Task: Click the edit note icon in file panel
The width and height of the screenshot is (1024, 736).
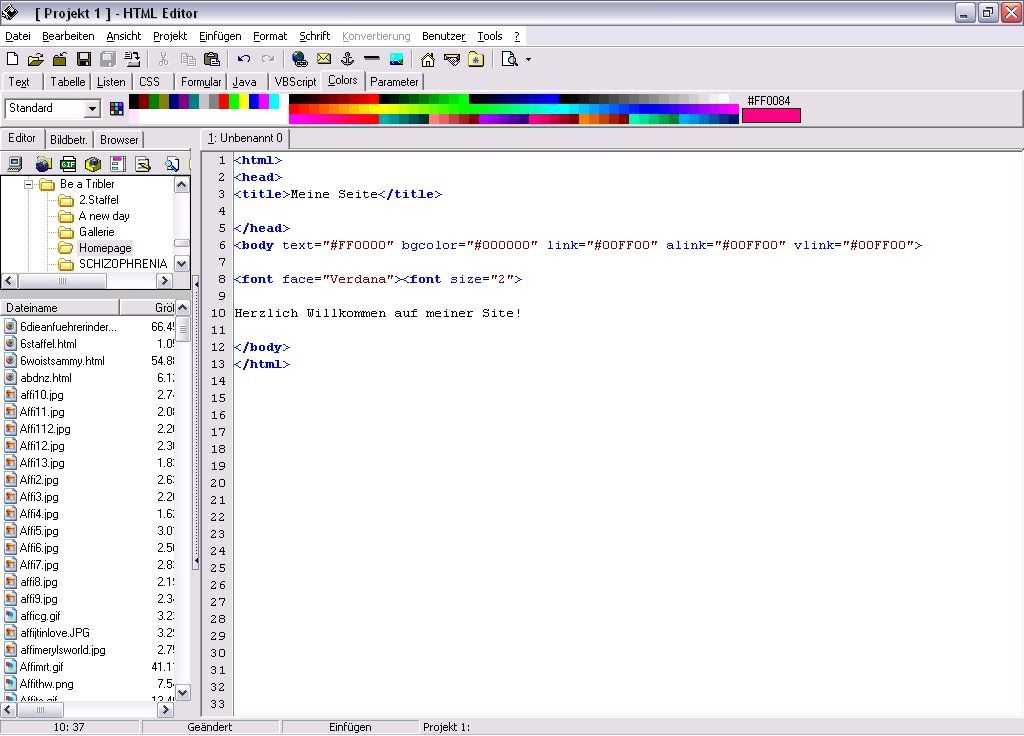Action: (x=142, y=164)
